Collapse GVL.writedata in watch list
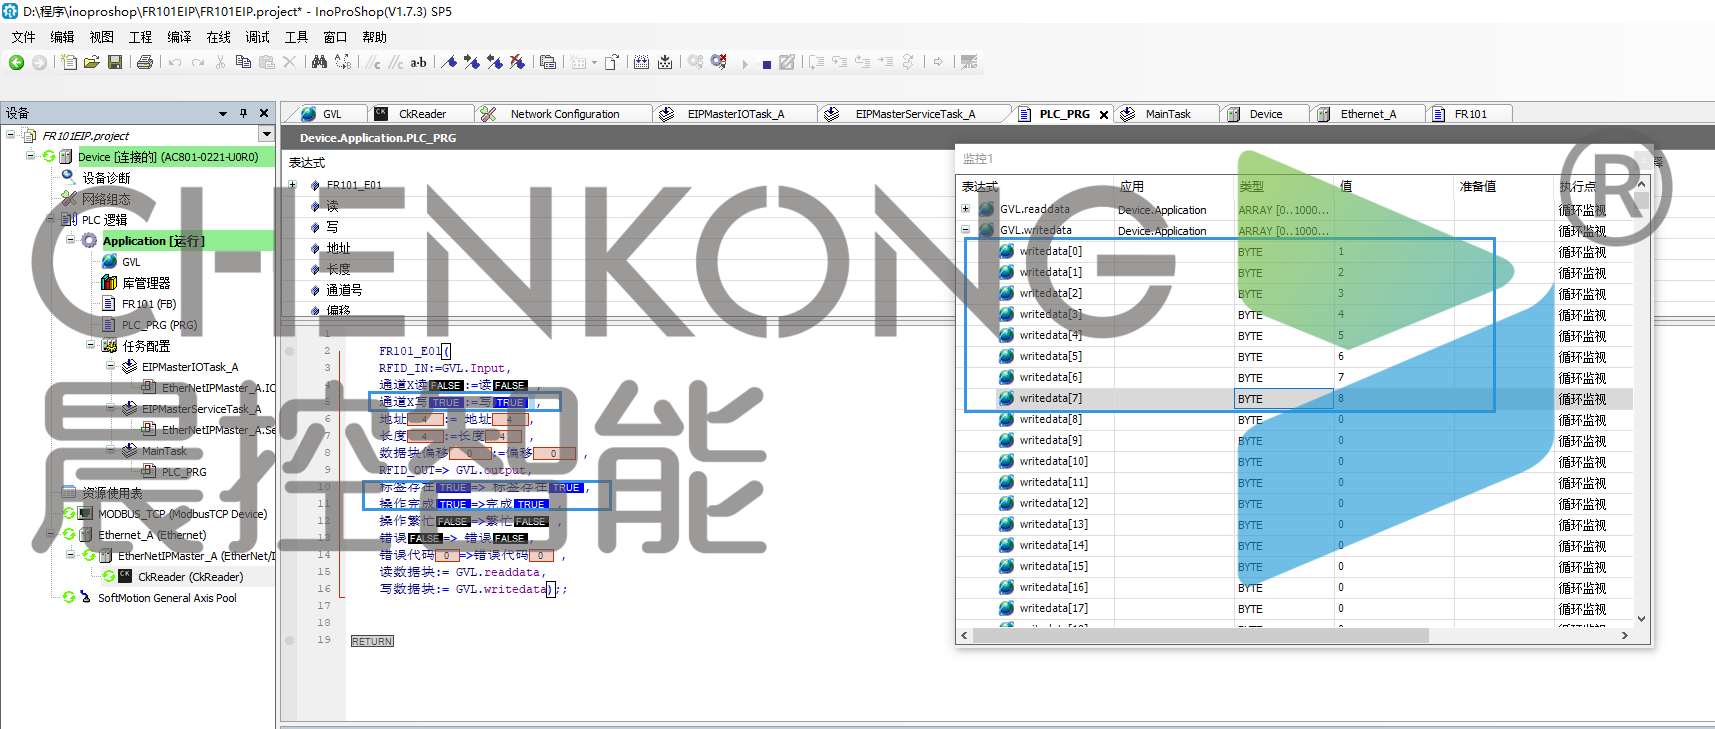 click(965, 230)
